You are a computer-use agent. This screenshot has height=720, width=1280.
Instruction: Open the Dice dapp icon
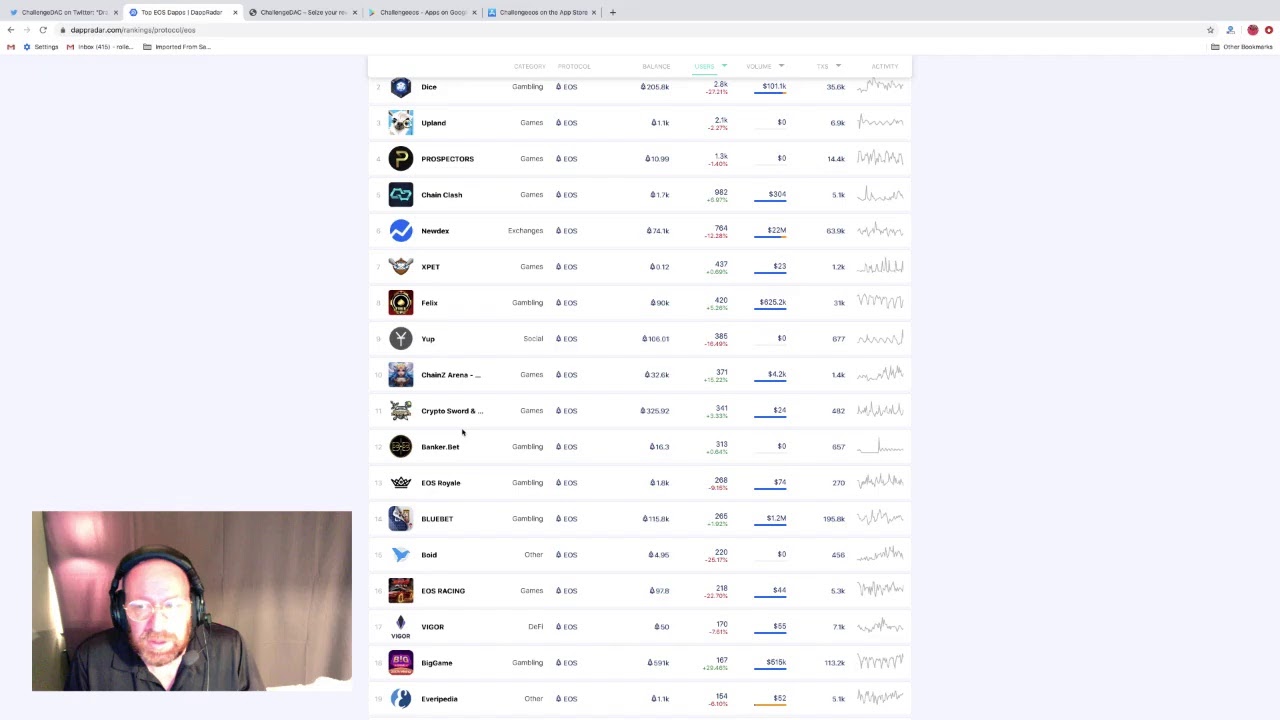(401, 87)
